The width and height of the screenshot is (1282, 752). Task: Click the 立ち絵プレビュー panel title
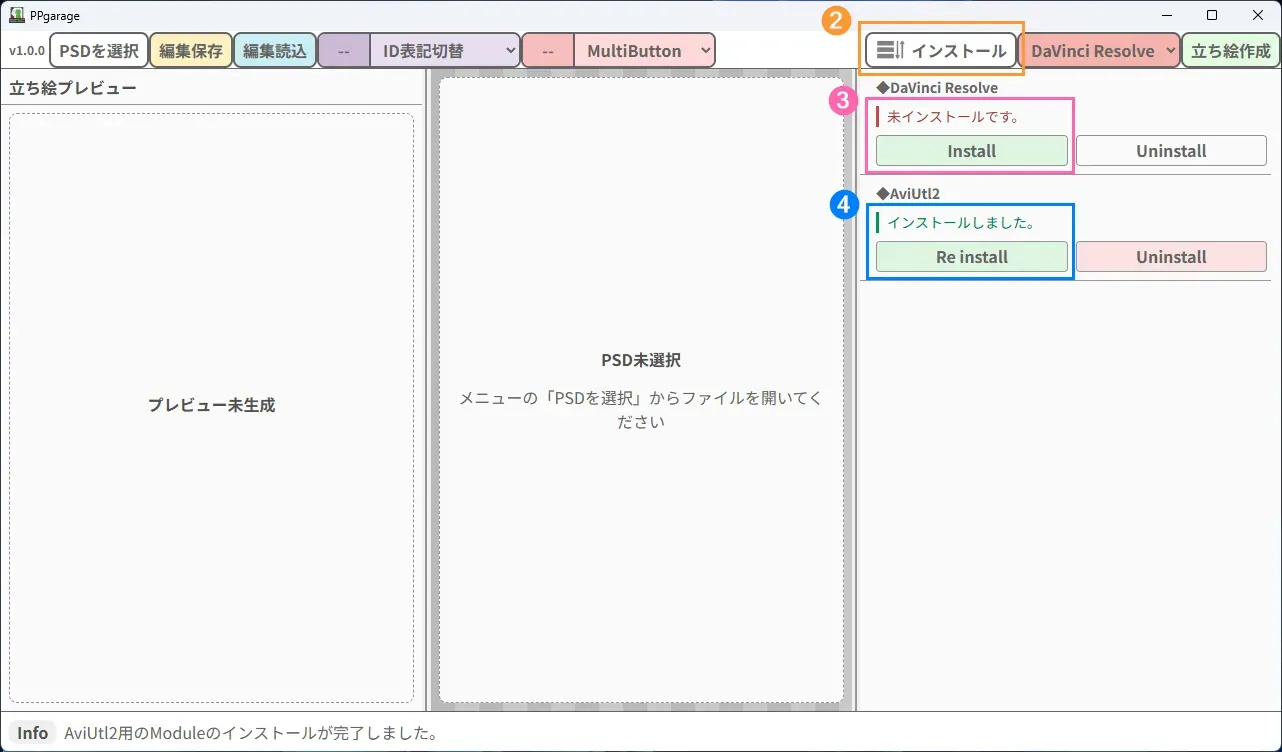point(72,88)
